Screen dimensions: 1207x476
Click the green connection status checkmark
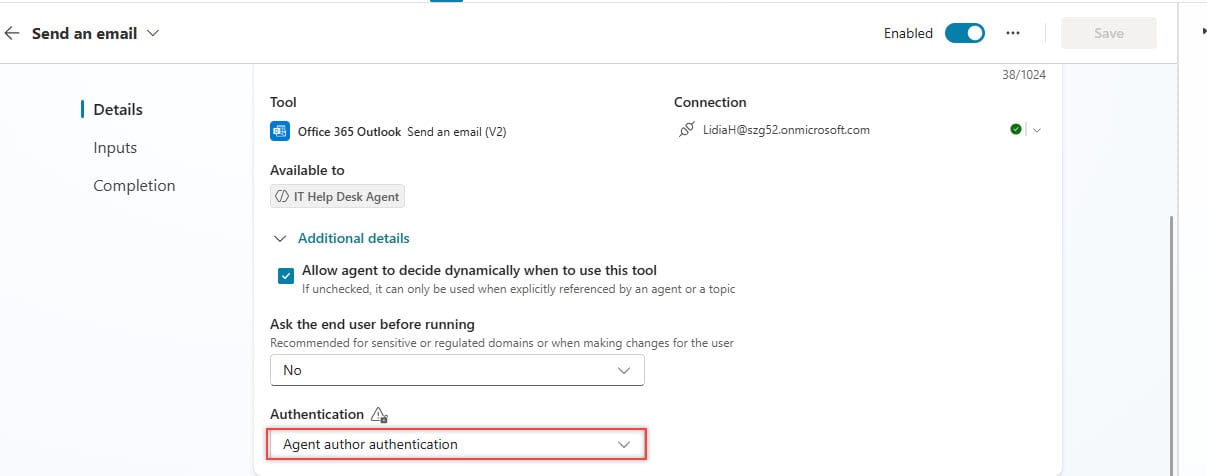(x=1016, y=130)
